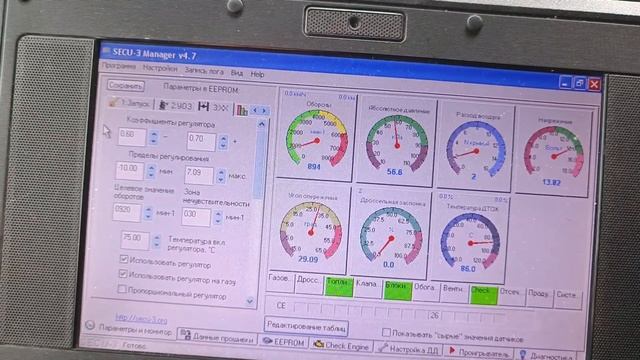Click the tab strip left scroll arrow
The height and width of the screenshot is (360, 640).
click(x=255, y=110)
